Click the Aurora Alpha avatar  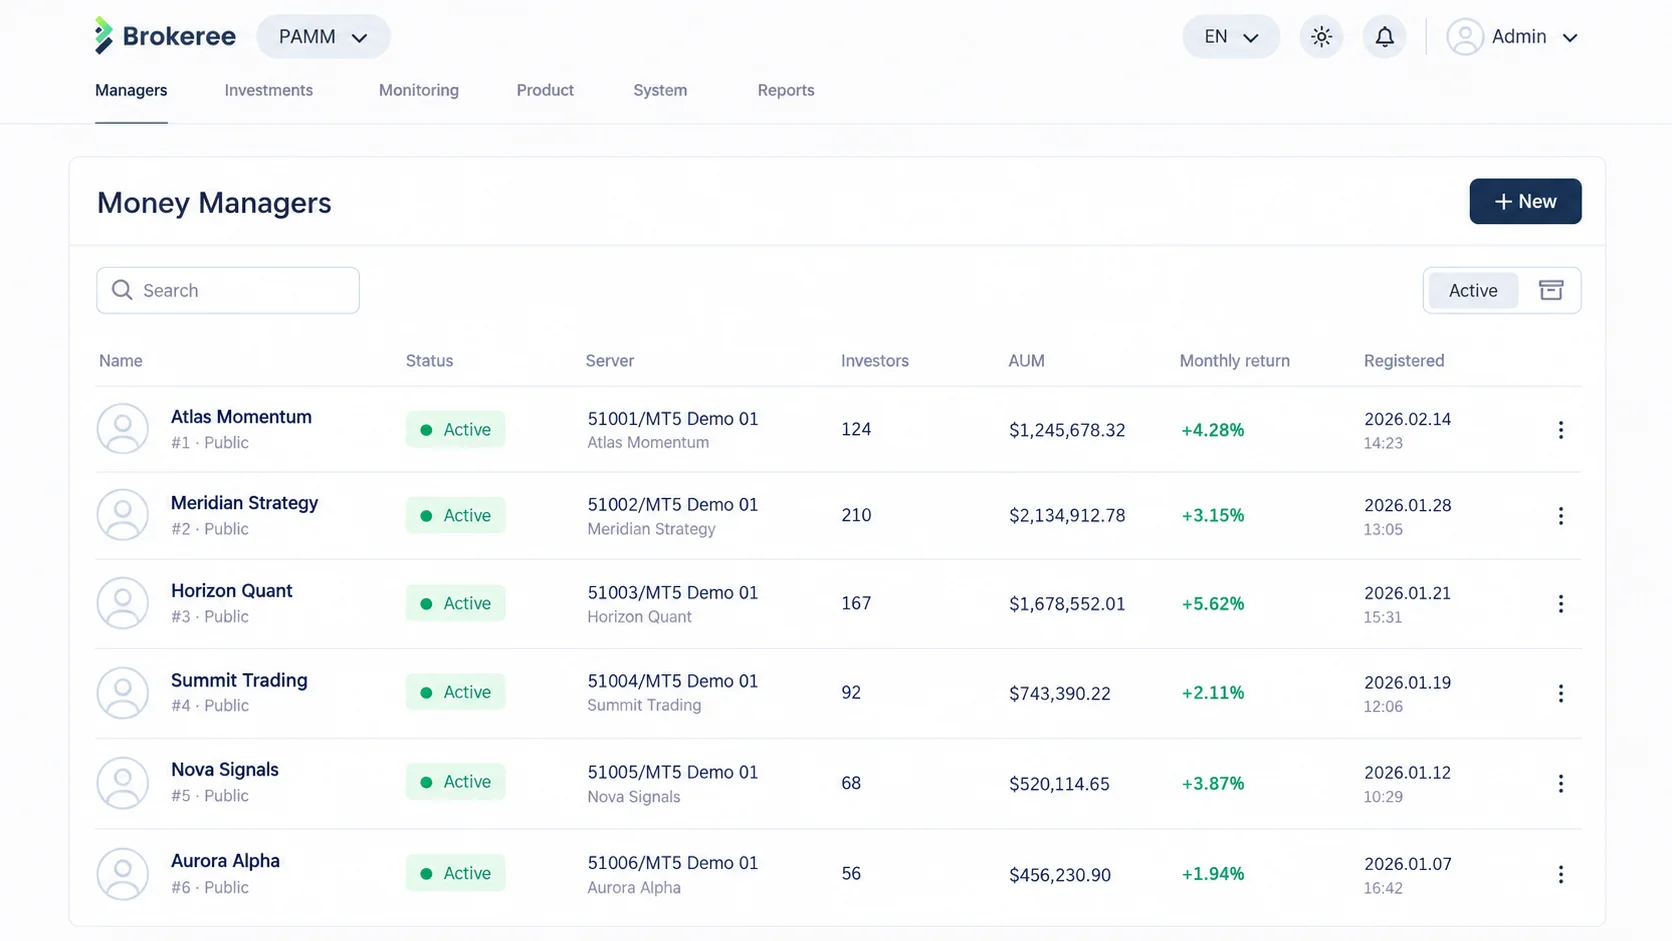[122, 873]
